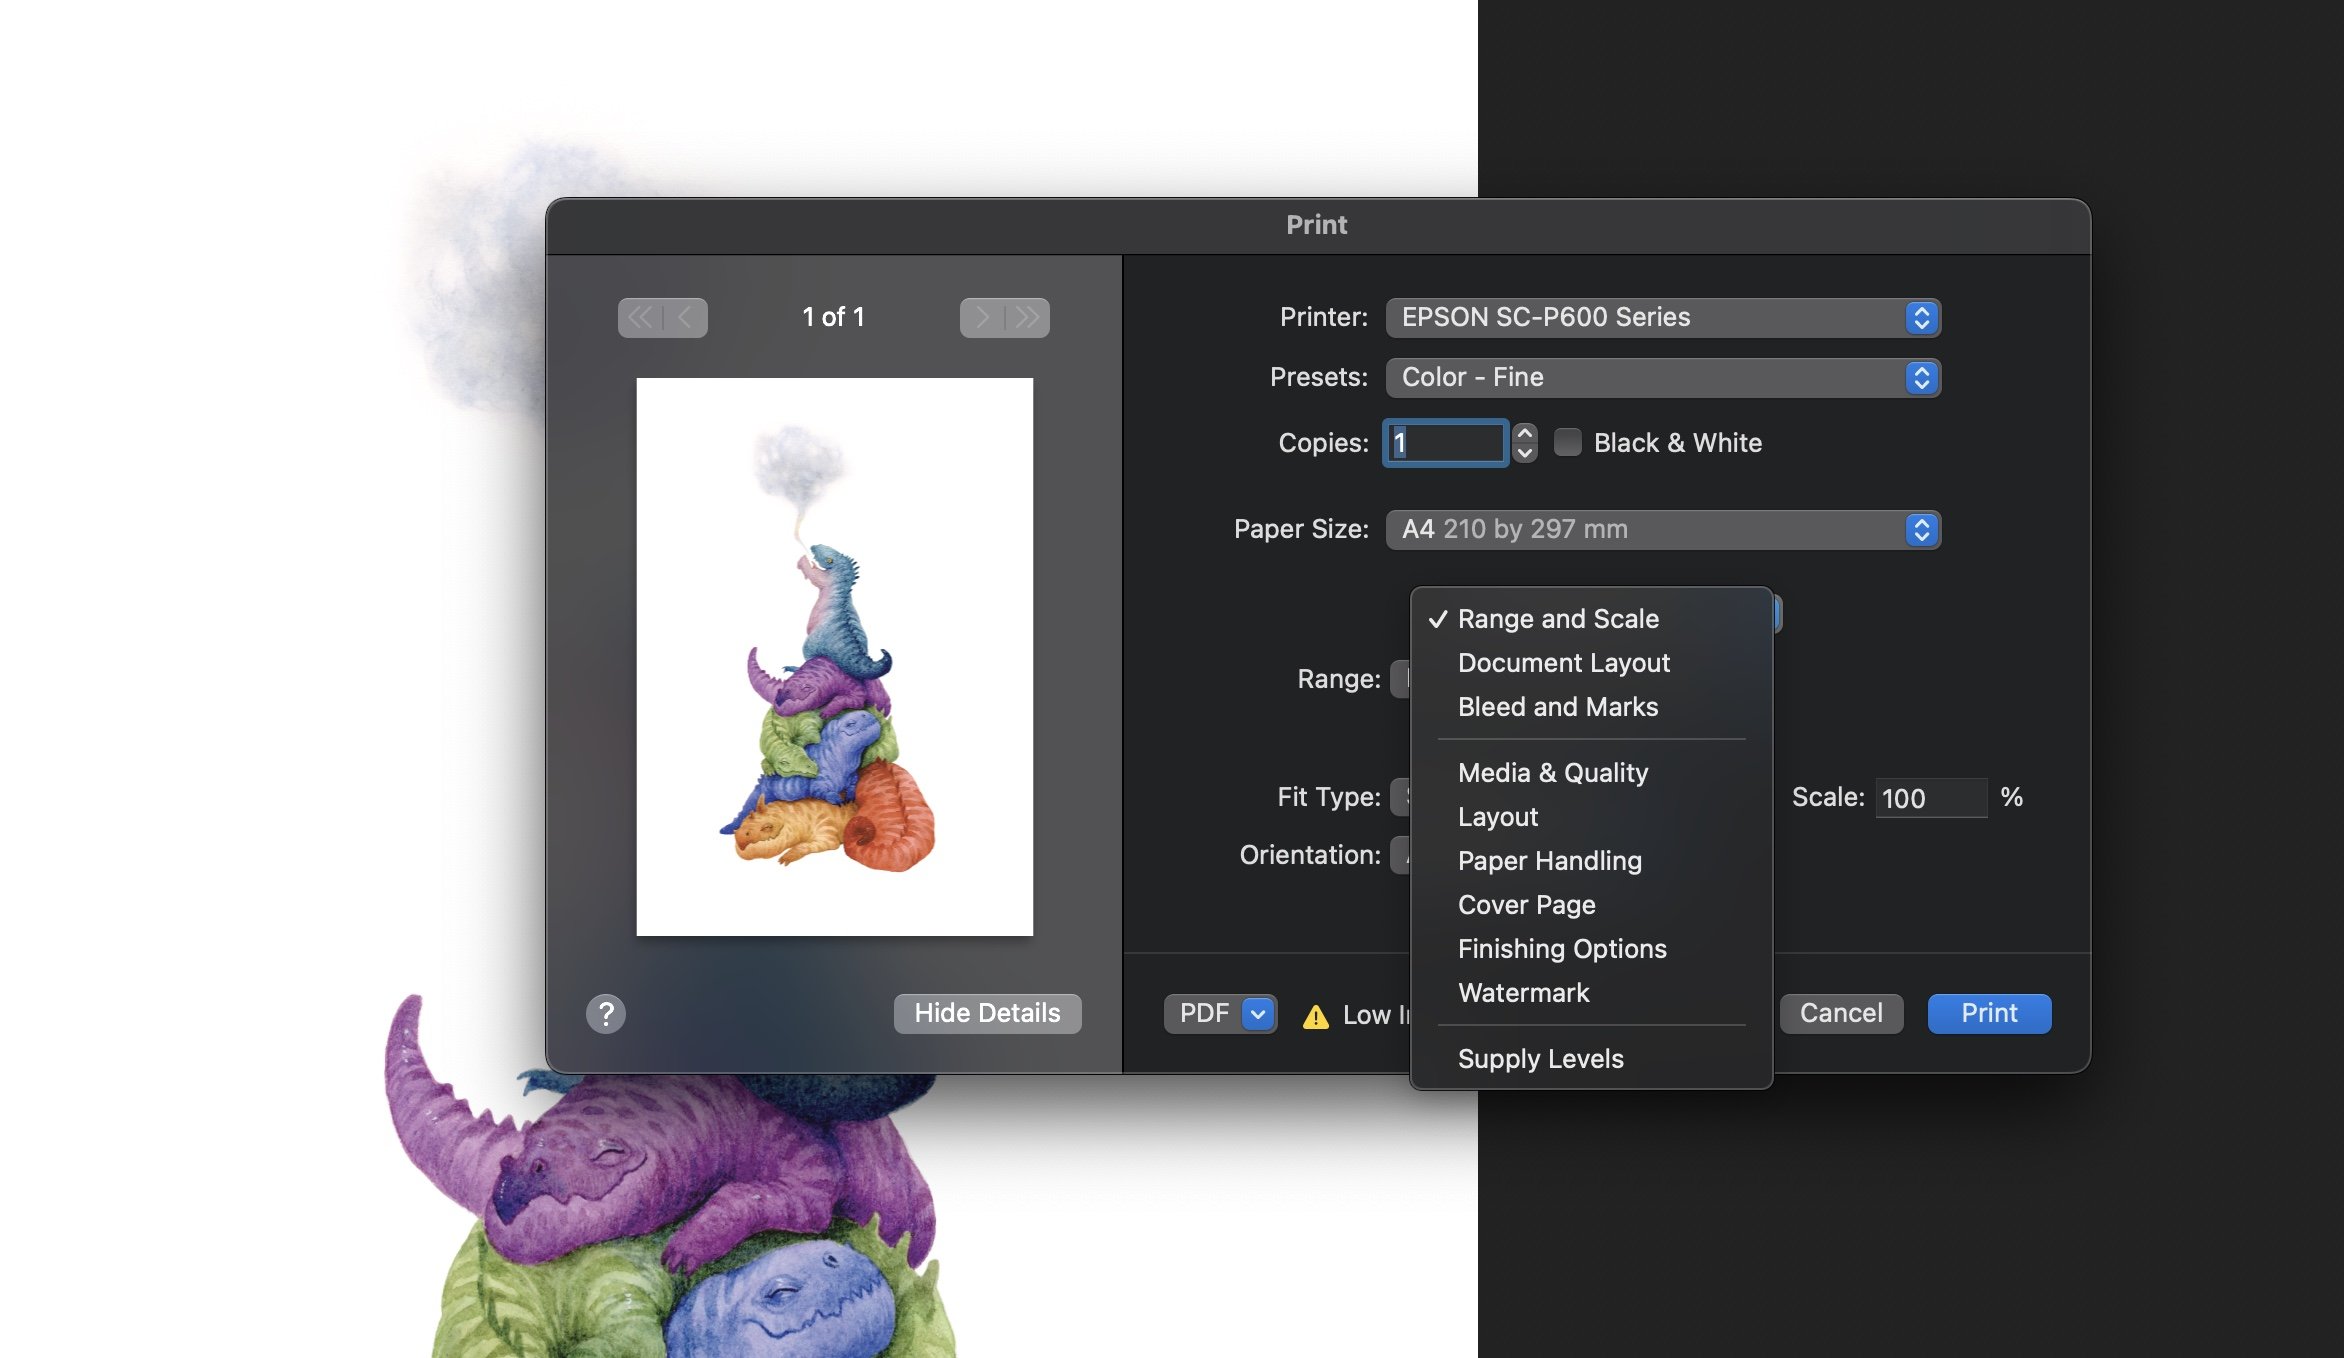Open the print help question mark
This screenshot has height=1358, width=2344.
[x=606, y=1014]
